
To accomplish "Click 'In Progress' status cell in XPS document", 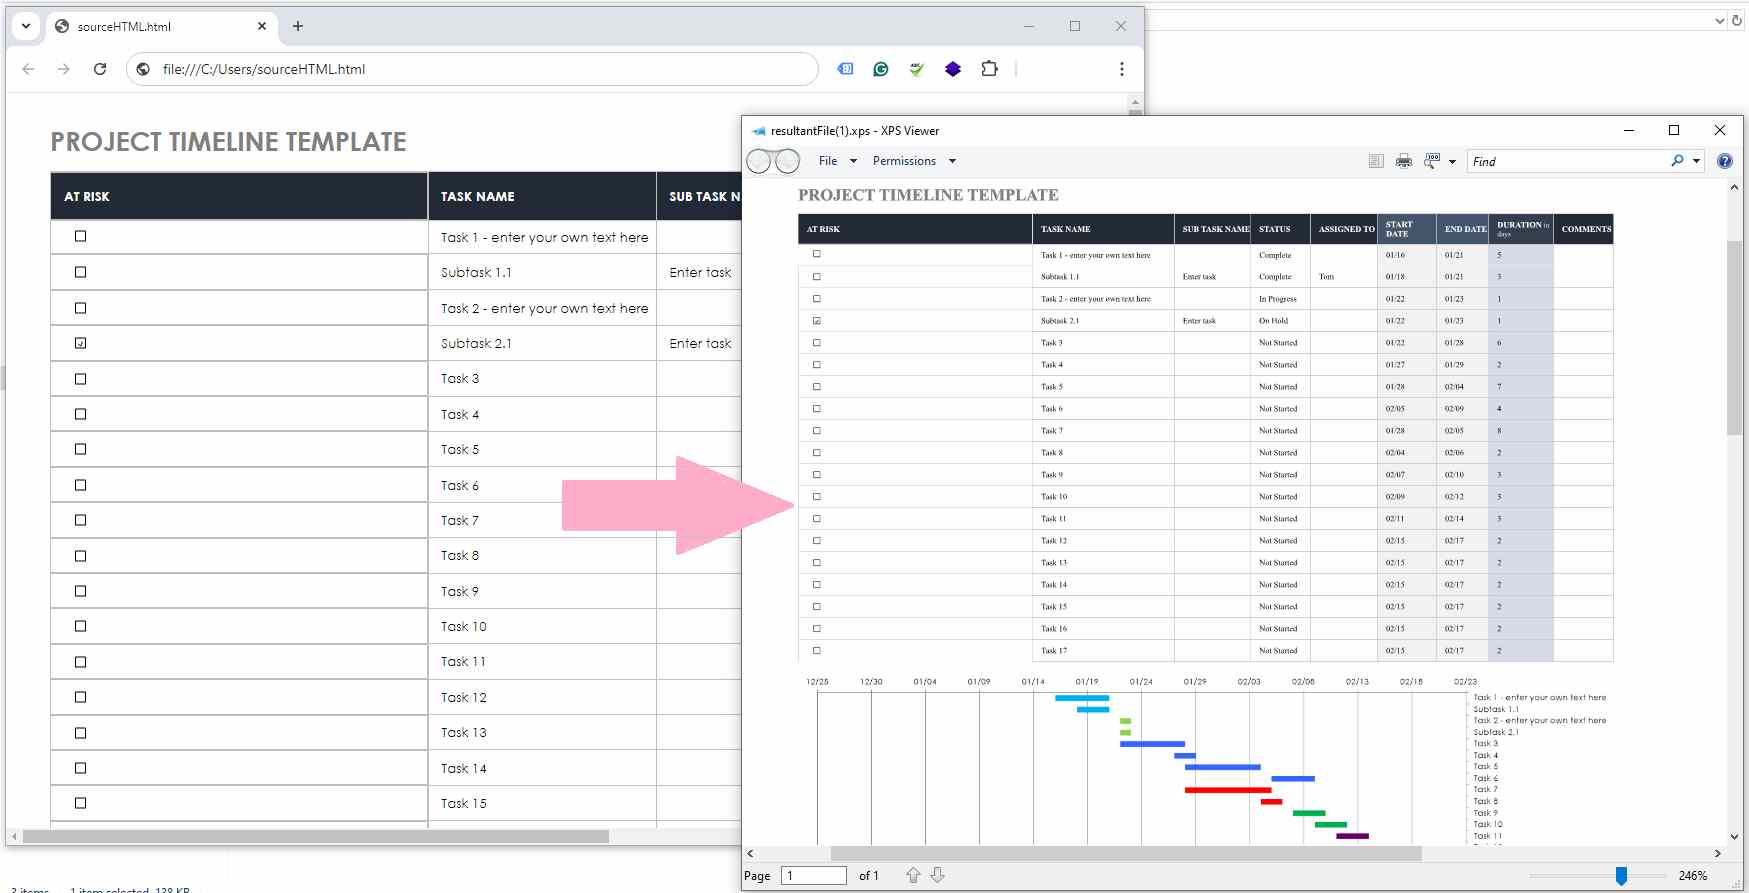I will point(1278,299).
